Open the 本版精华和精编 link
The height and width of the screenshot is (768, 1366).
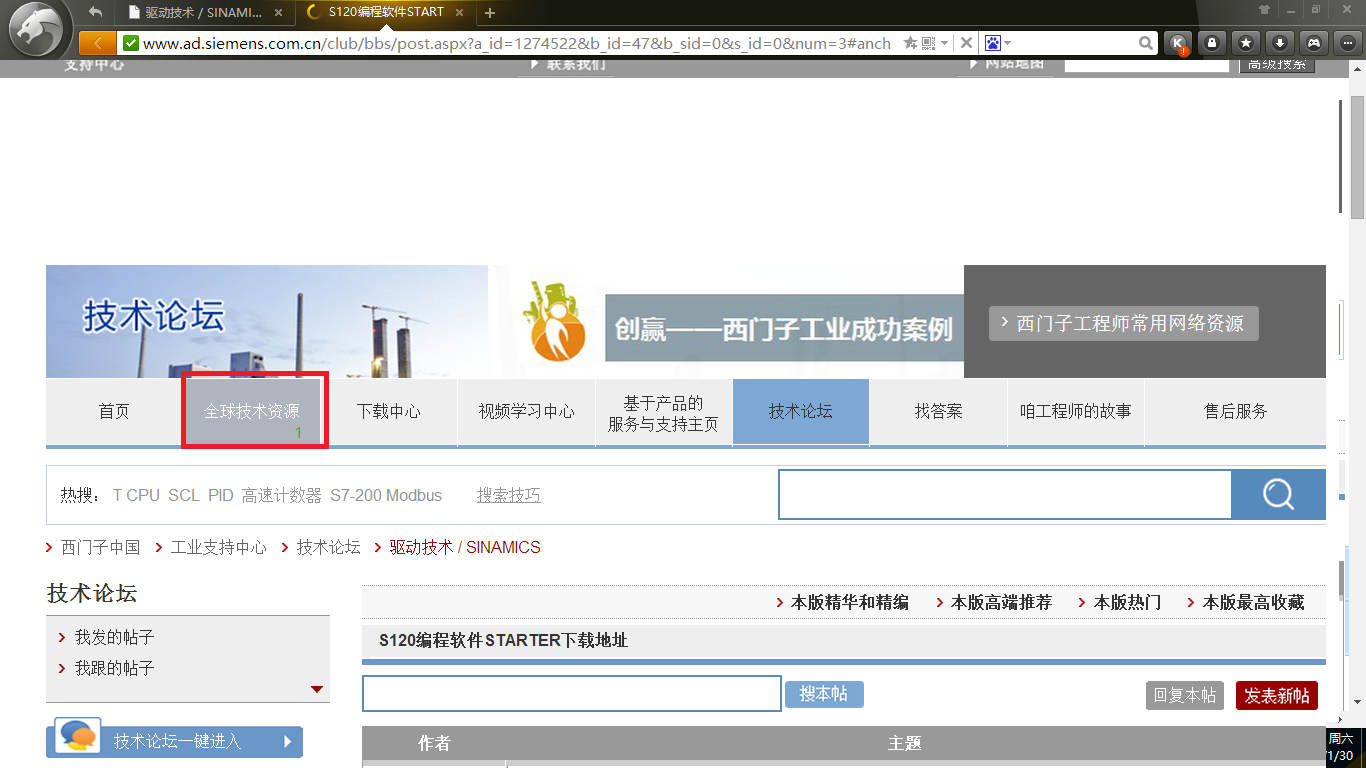click(850, 602)
